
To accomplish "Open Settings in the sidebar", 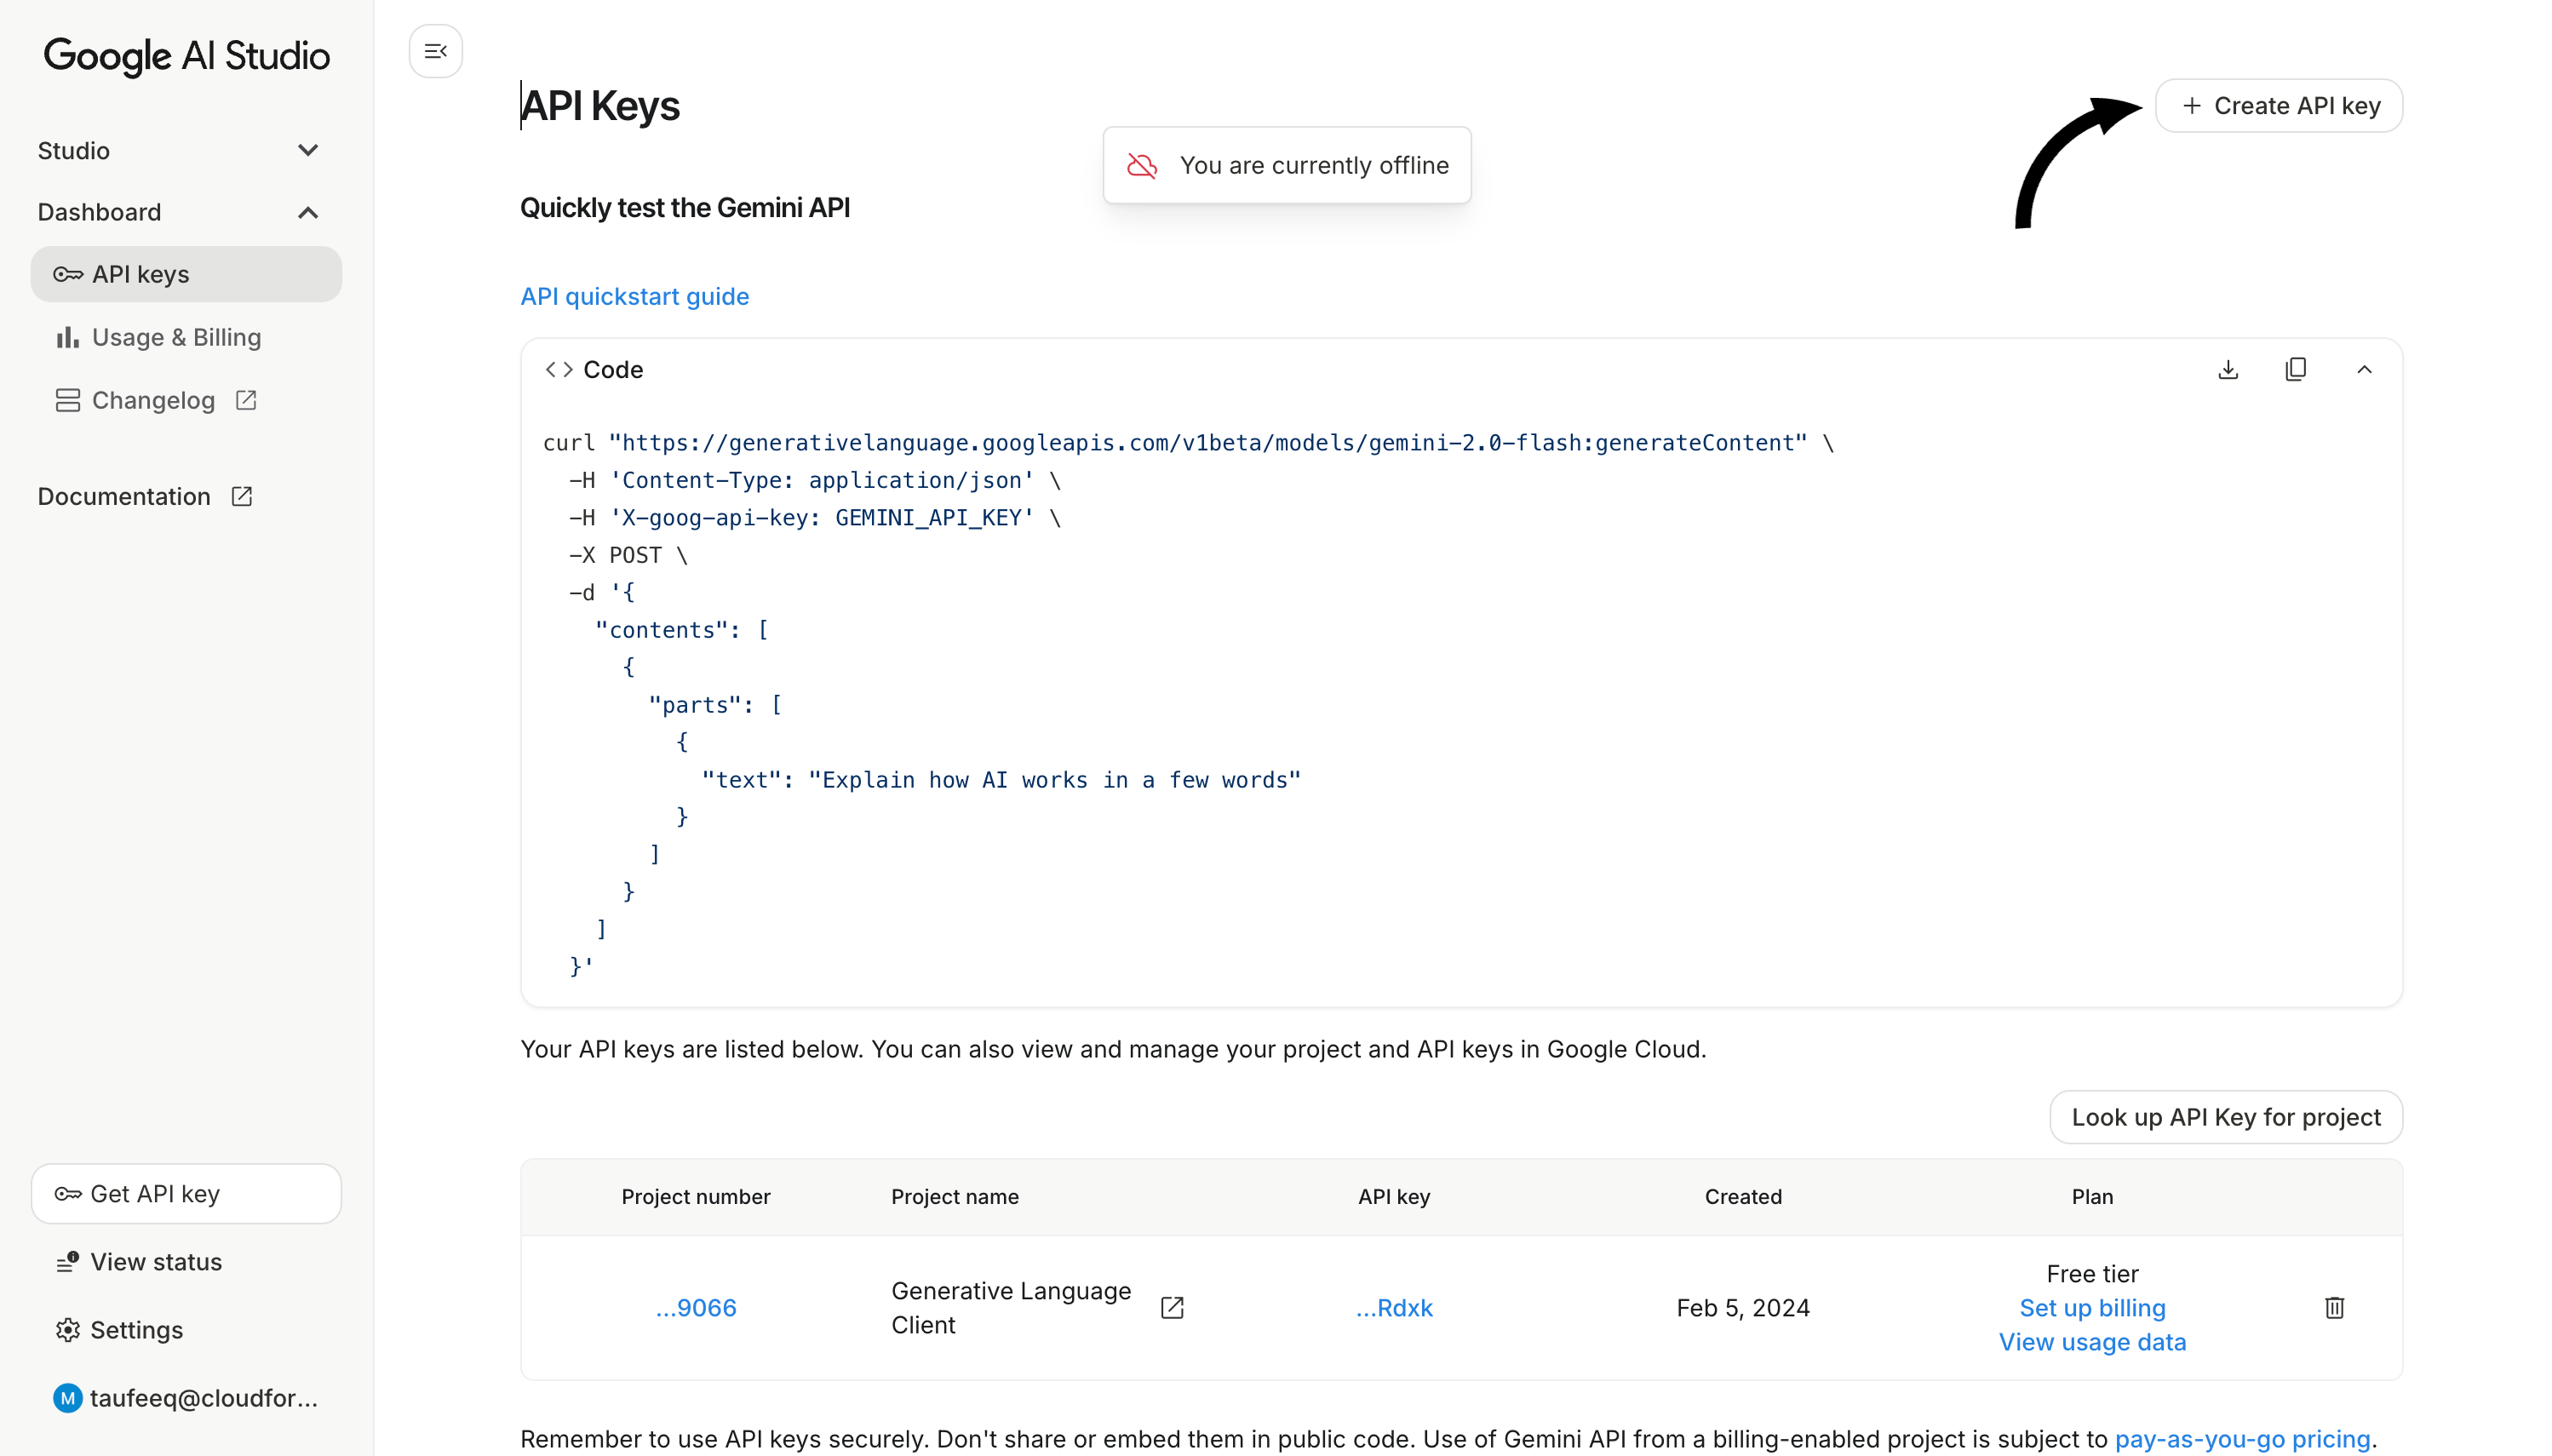I will [x=136, y=1330].
